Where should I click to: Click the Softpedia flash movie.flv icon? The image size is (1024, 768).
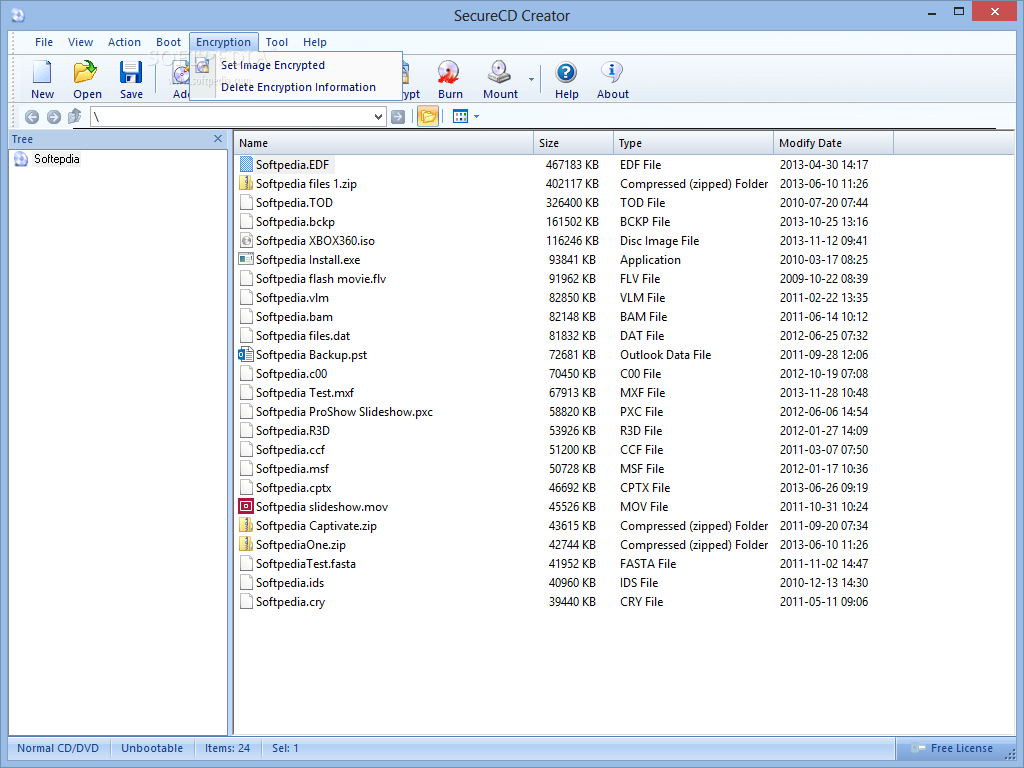pos(246,278)
